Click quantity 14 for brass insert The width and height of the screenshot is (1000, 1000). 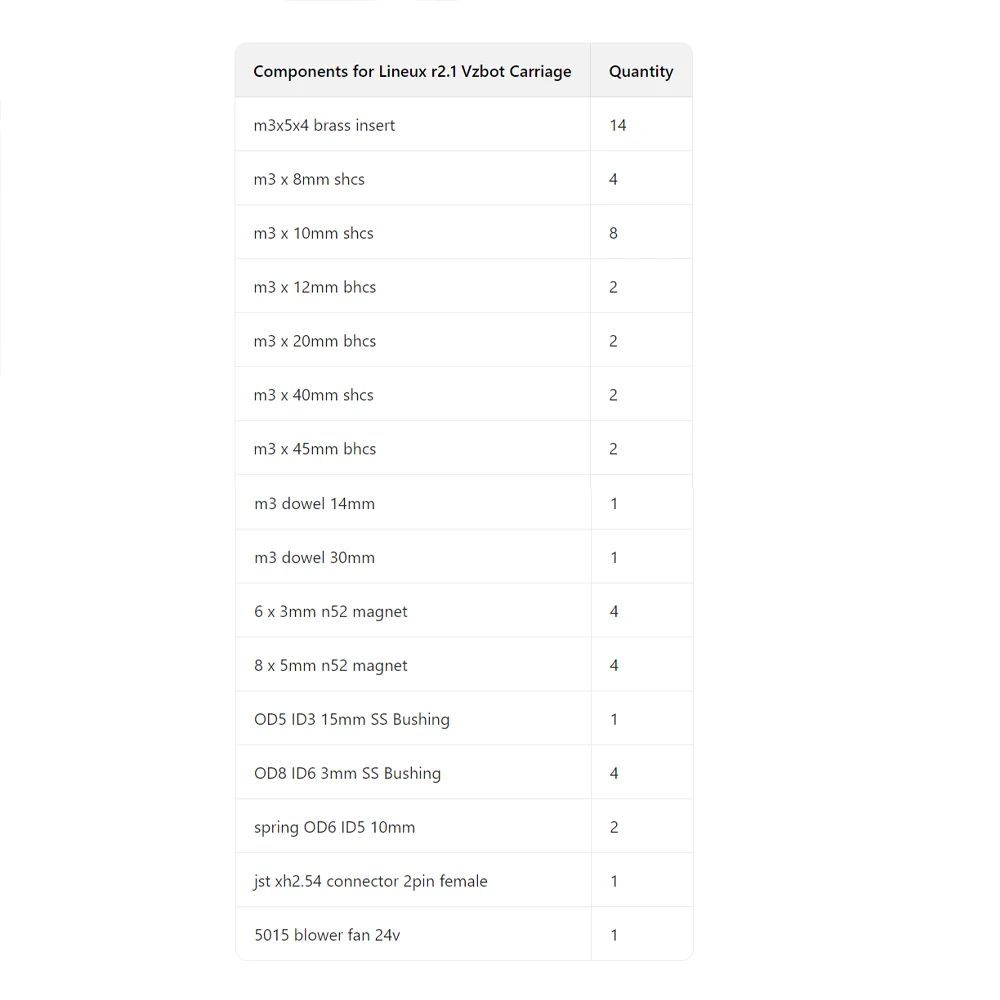click(618, 125)
